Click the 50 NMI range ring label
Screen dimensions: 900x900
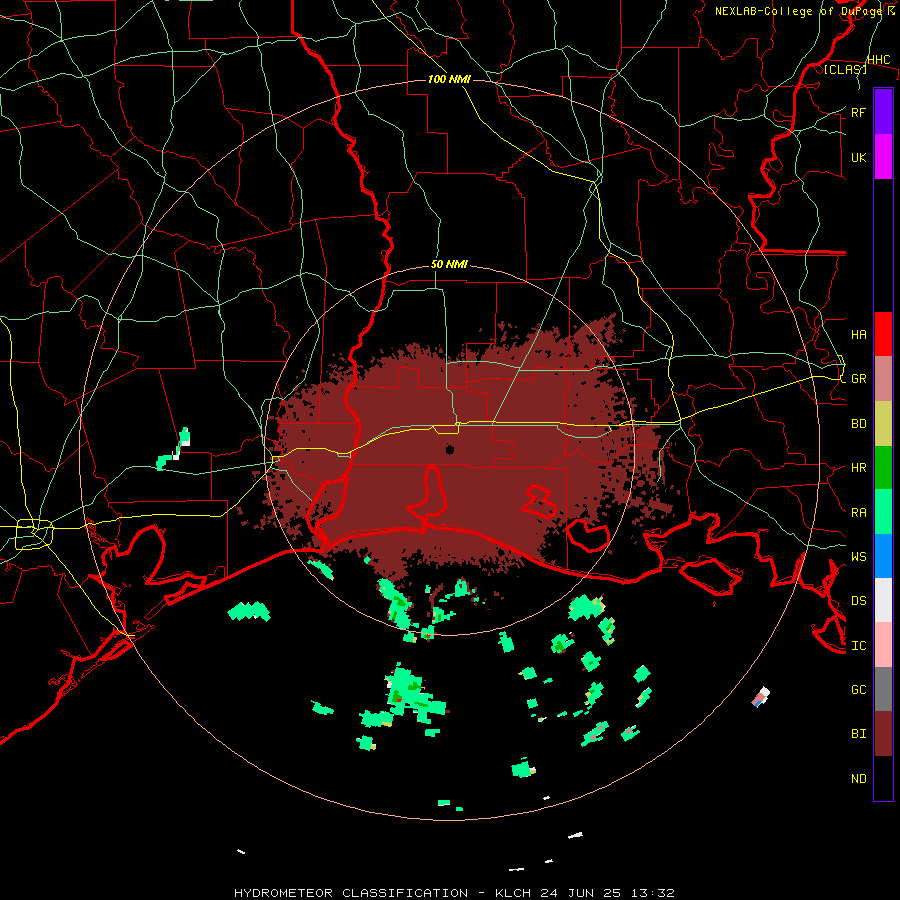[449, 265]
